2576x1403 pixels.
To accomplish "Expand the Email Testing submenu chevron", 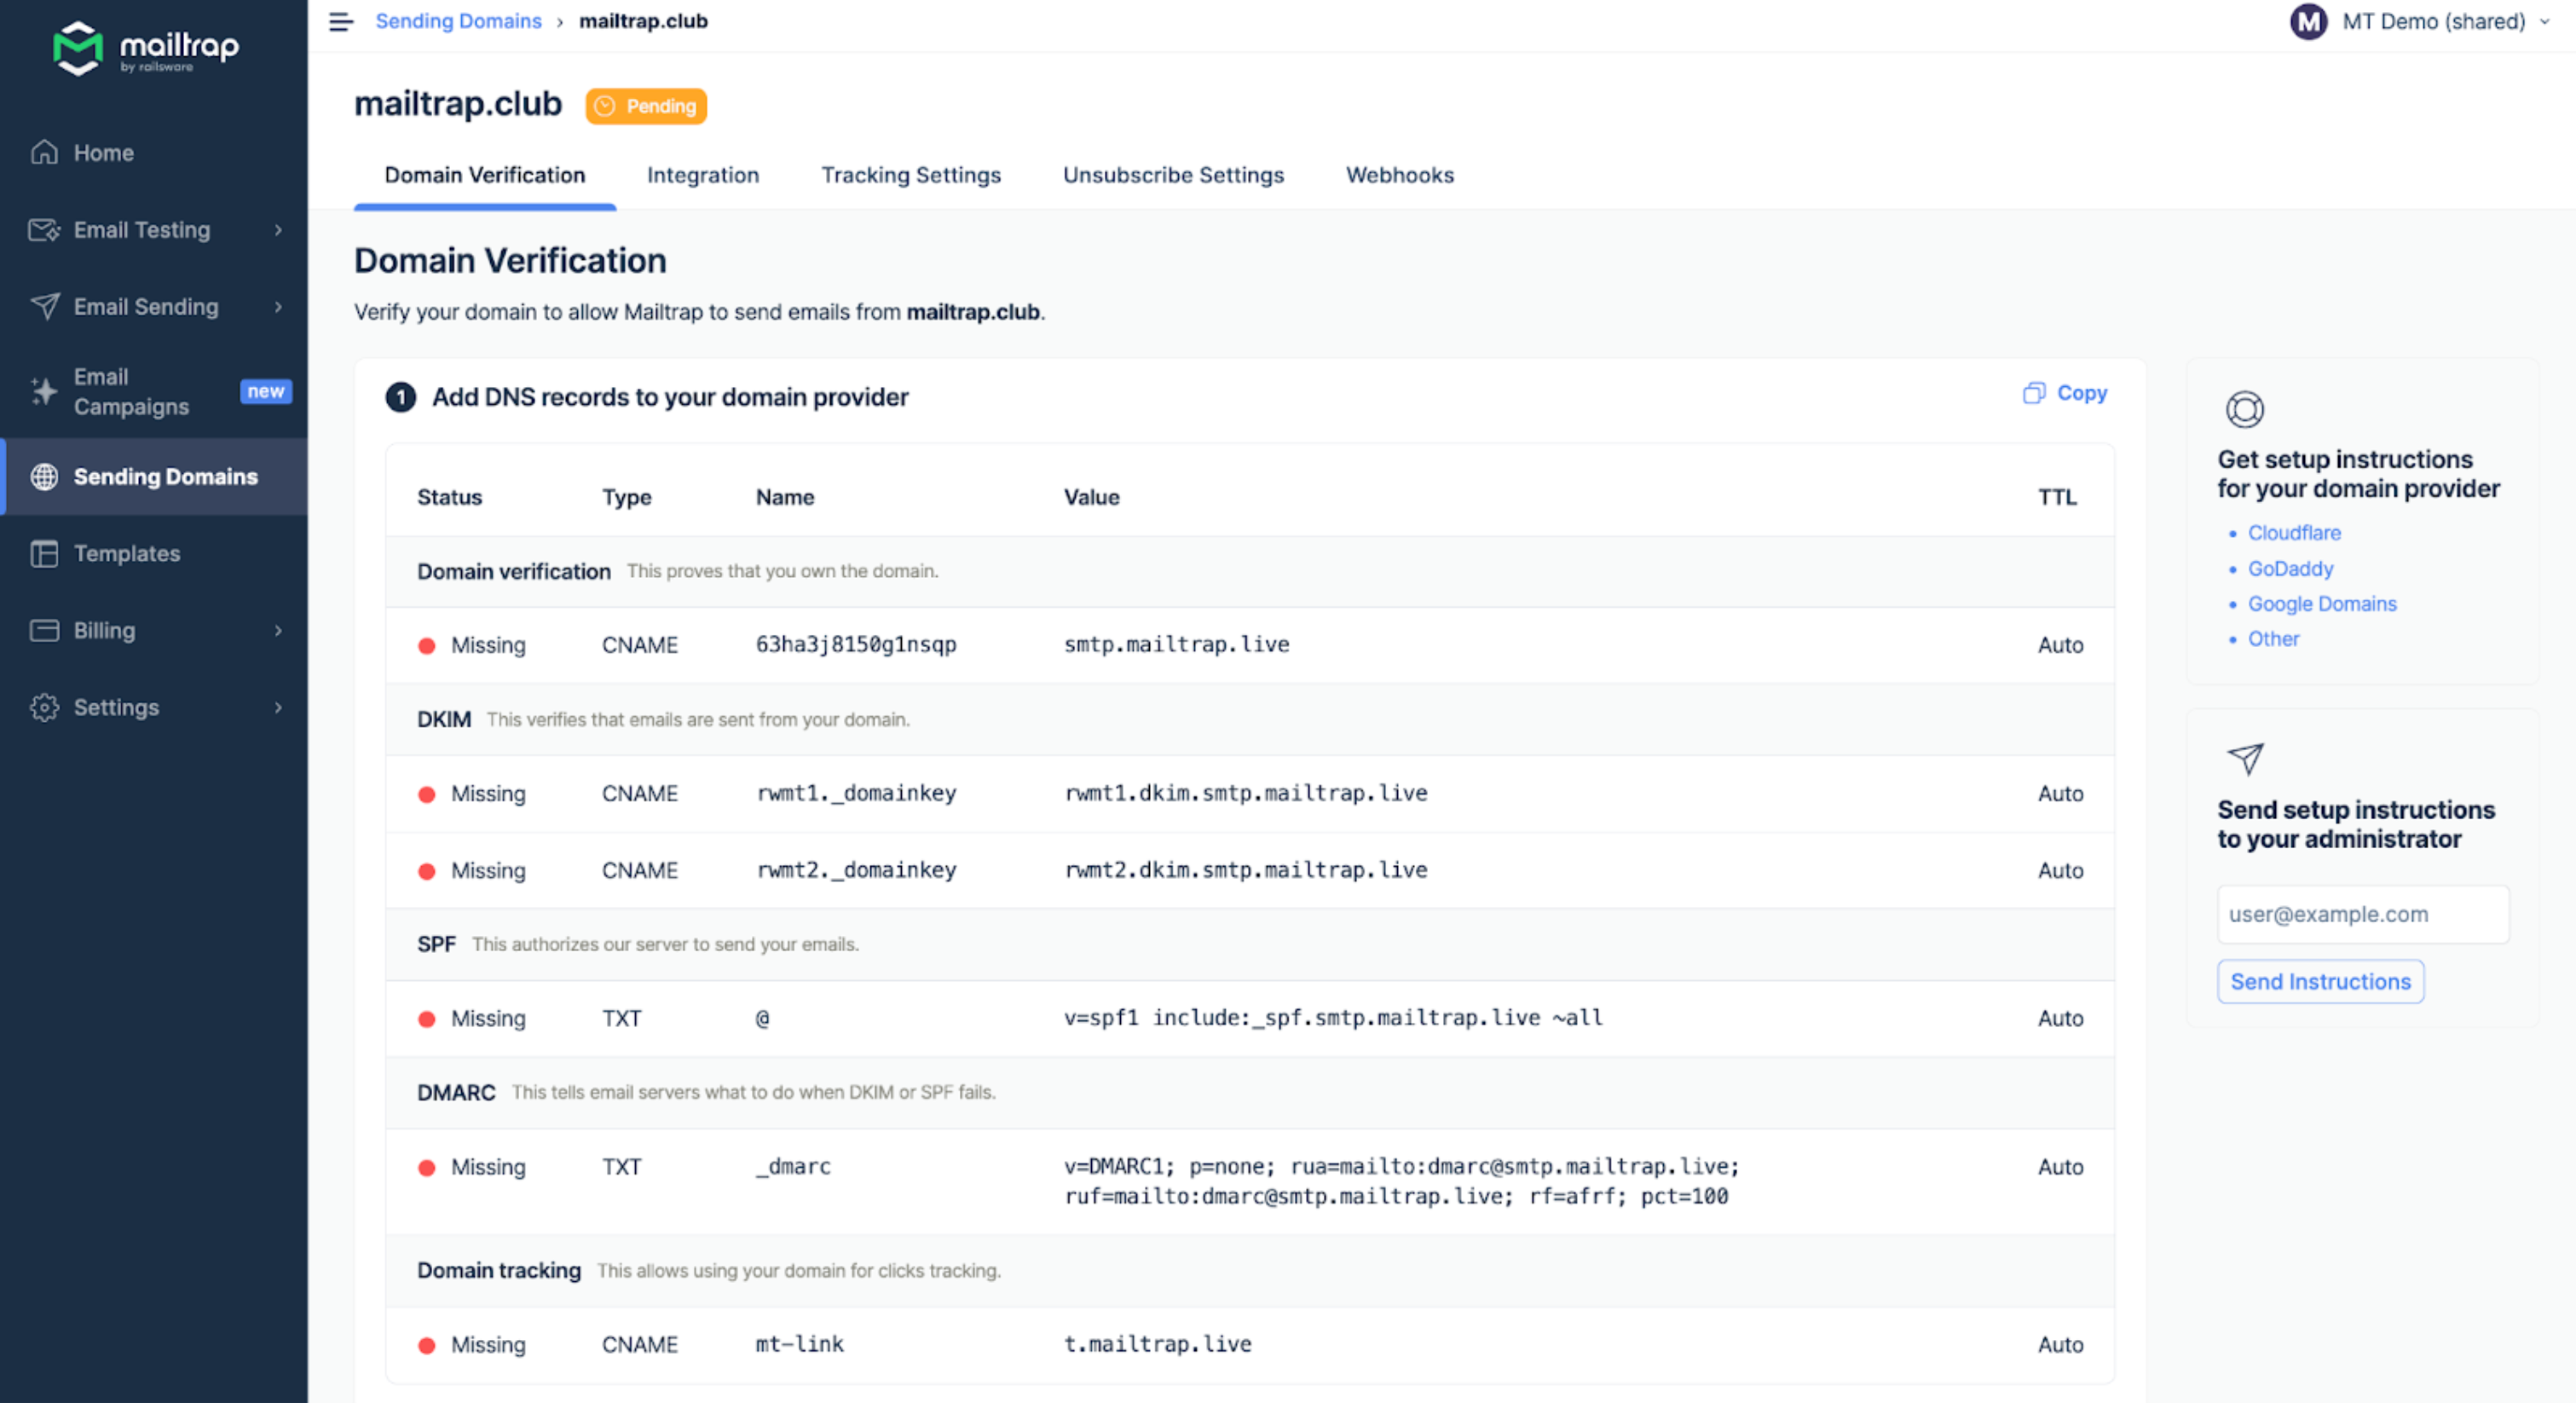I will tap(278, 230).
